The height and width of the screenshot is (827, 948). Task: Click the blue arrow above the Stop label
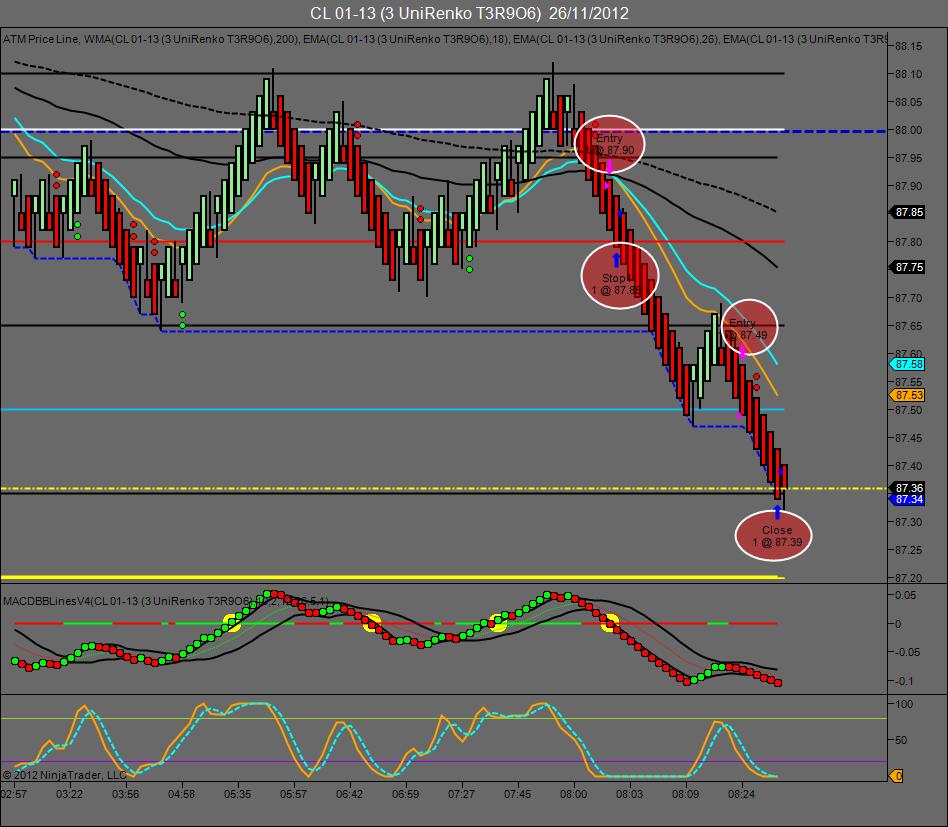616,260
